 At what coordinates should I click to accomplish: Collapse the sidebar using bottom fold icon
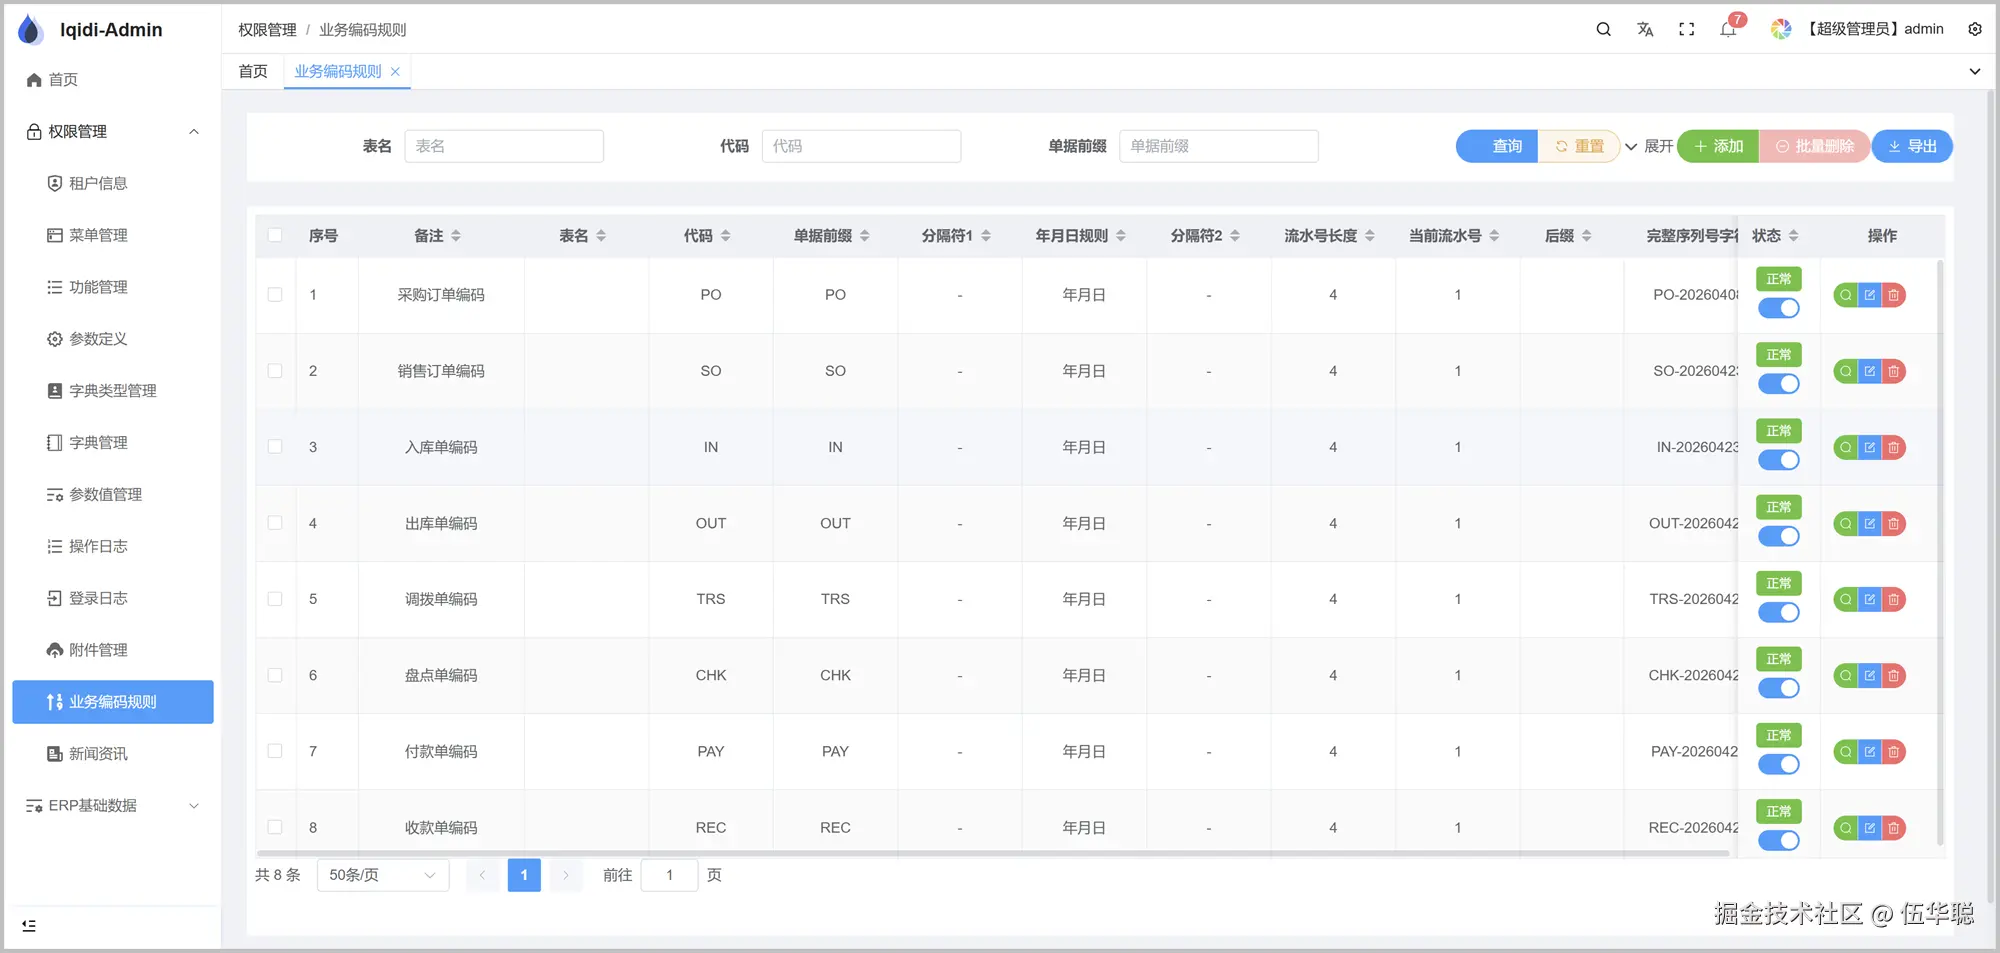(x=29, y=926)
